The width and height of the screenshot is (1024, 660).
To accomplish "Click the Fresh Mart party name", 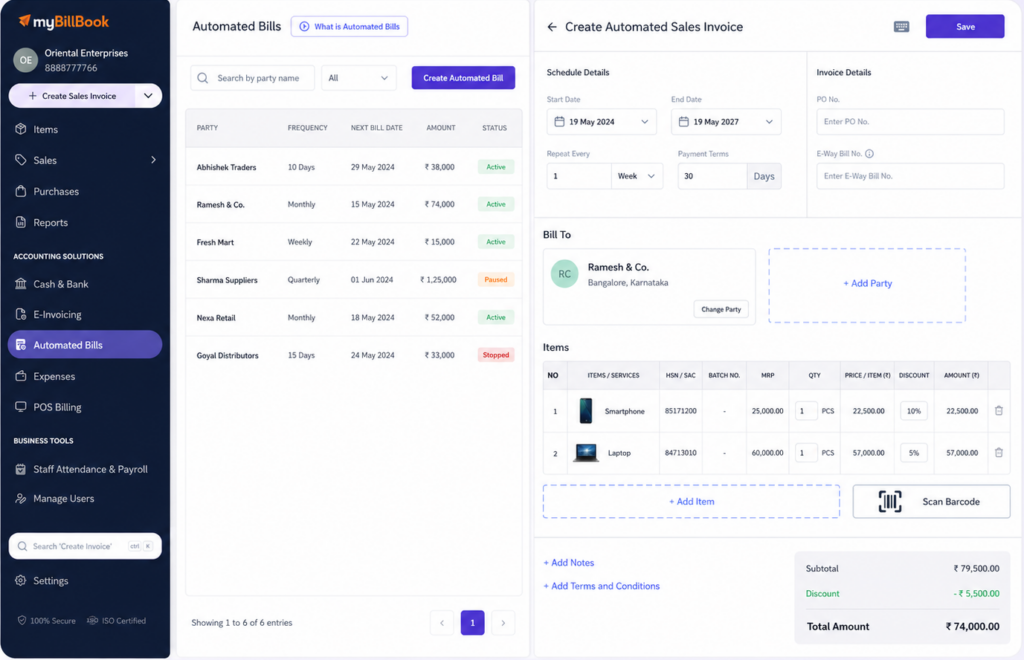I will [x=215, y=242].
